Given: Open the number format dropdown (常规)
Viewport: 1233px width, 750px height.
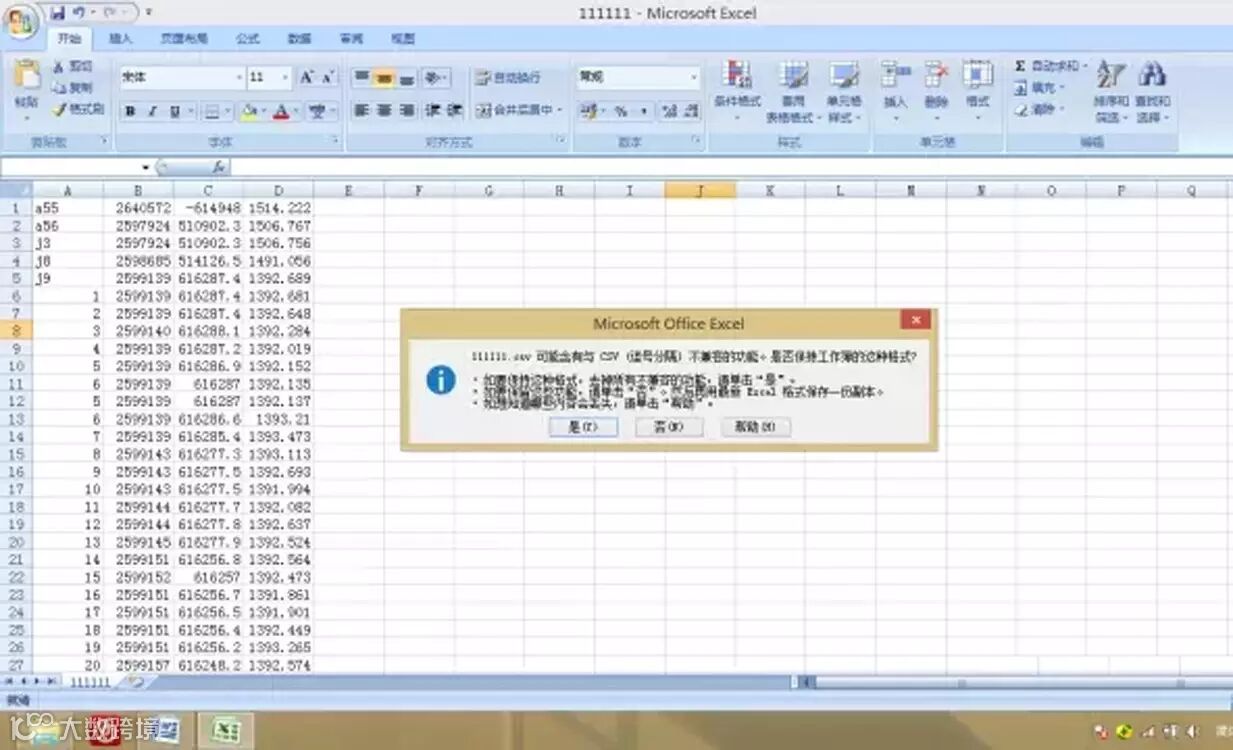Looking at the screenshot, I should pyautogui.click(x=694, y=77).
